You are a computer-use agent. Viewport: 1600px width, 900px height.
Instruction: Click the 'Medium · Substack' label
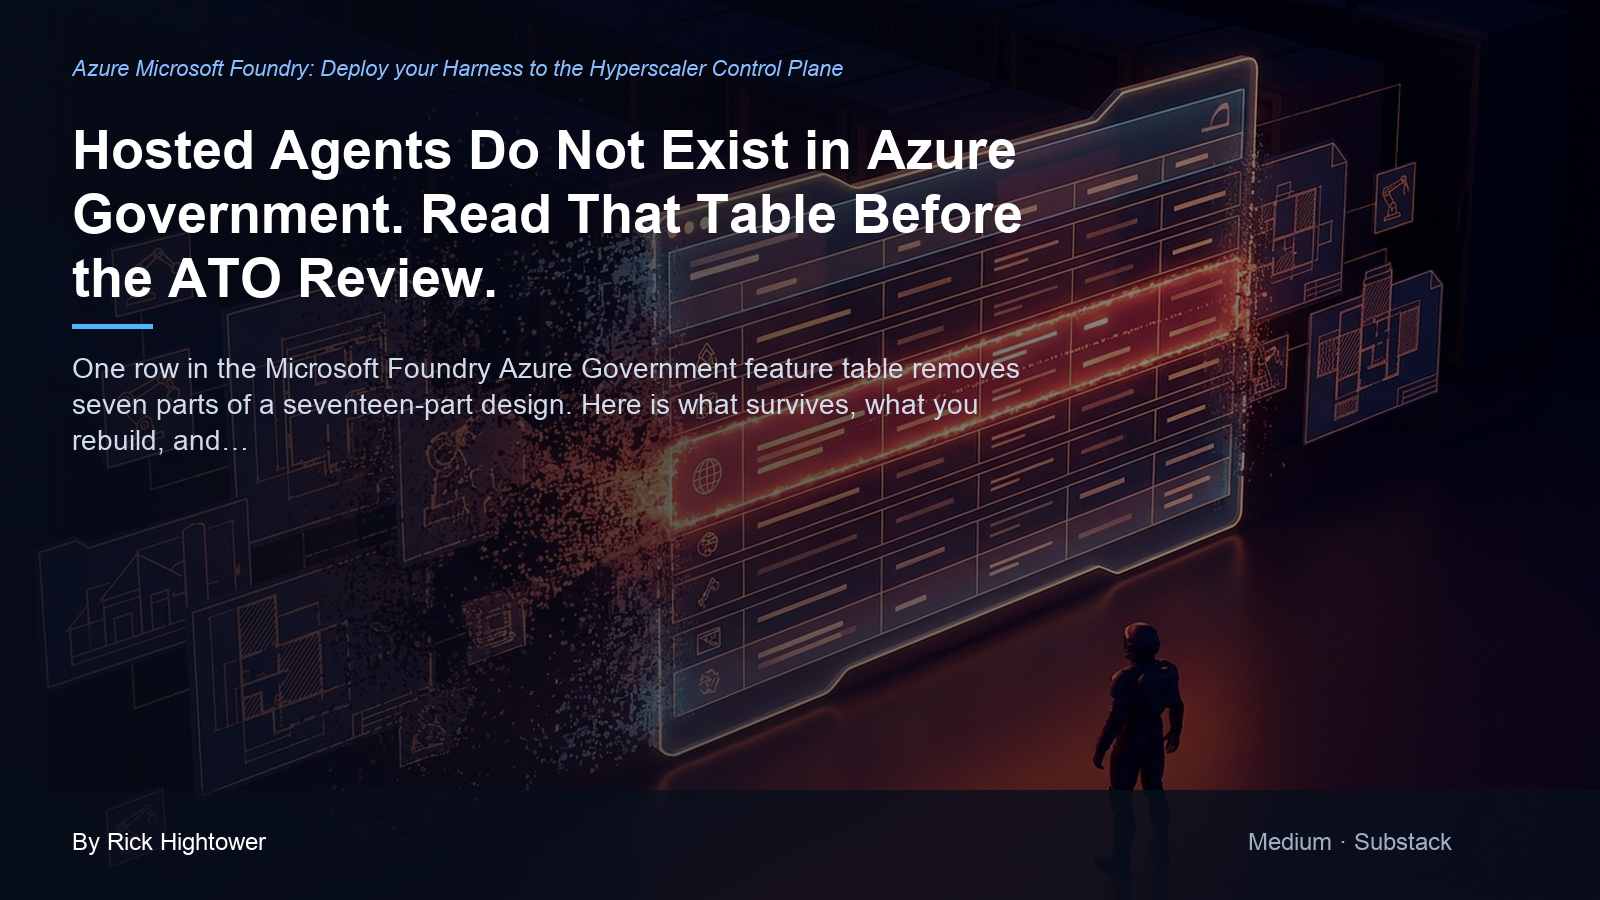[1349, 842]
